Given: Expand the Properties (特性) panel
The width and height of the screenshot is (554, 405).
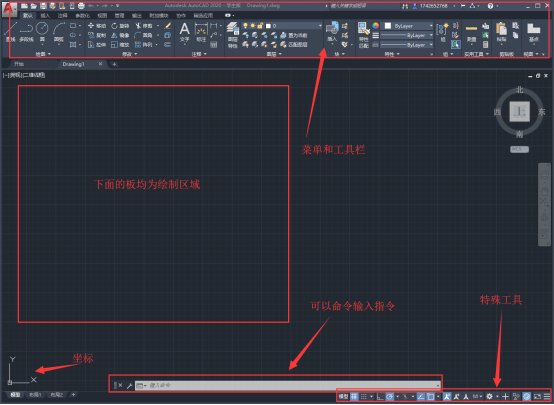Looking at the screenshot, I should click(392, 54).
